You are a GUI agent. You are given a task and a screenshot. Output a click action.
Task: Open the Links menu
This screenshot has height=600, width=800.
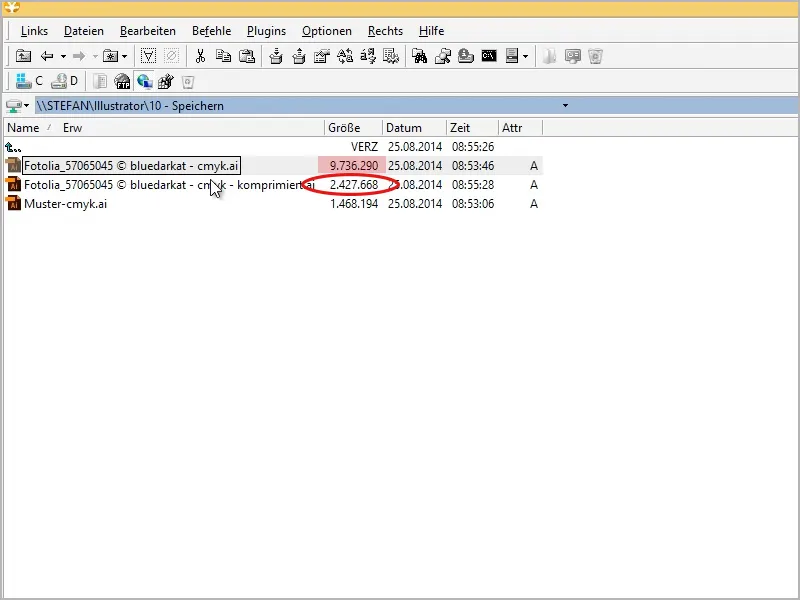coord(34,31)
